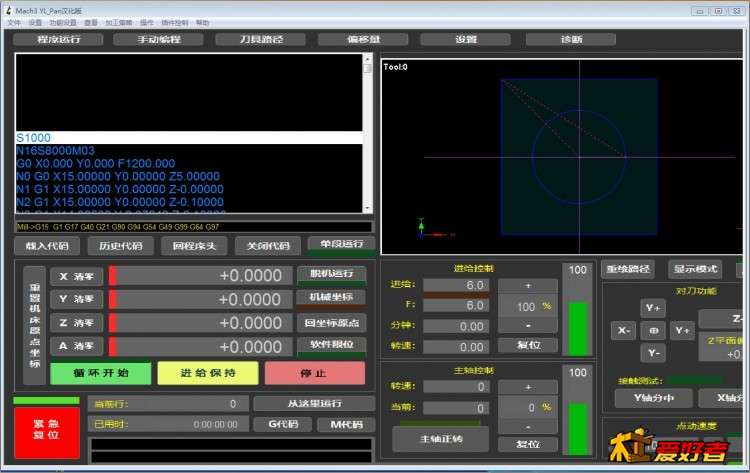Switch to the 程序运行 screen tab
The width and height of the screenshot is (750, 473).
58,39
